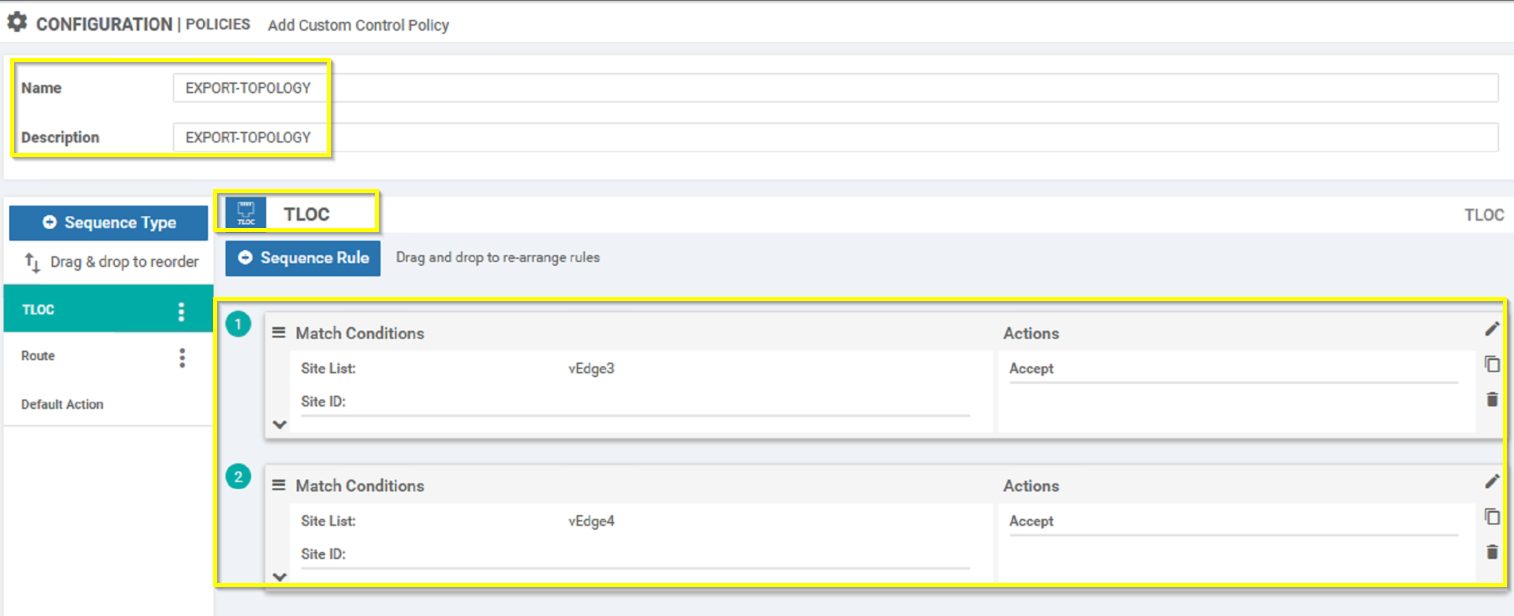Click the Accept action in rule 2
The width and height of the screenshot is (1514, 616).
coord(1031,521)
